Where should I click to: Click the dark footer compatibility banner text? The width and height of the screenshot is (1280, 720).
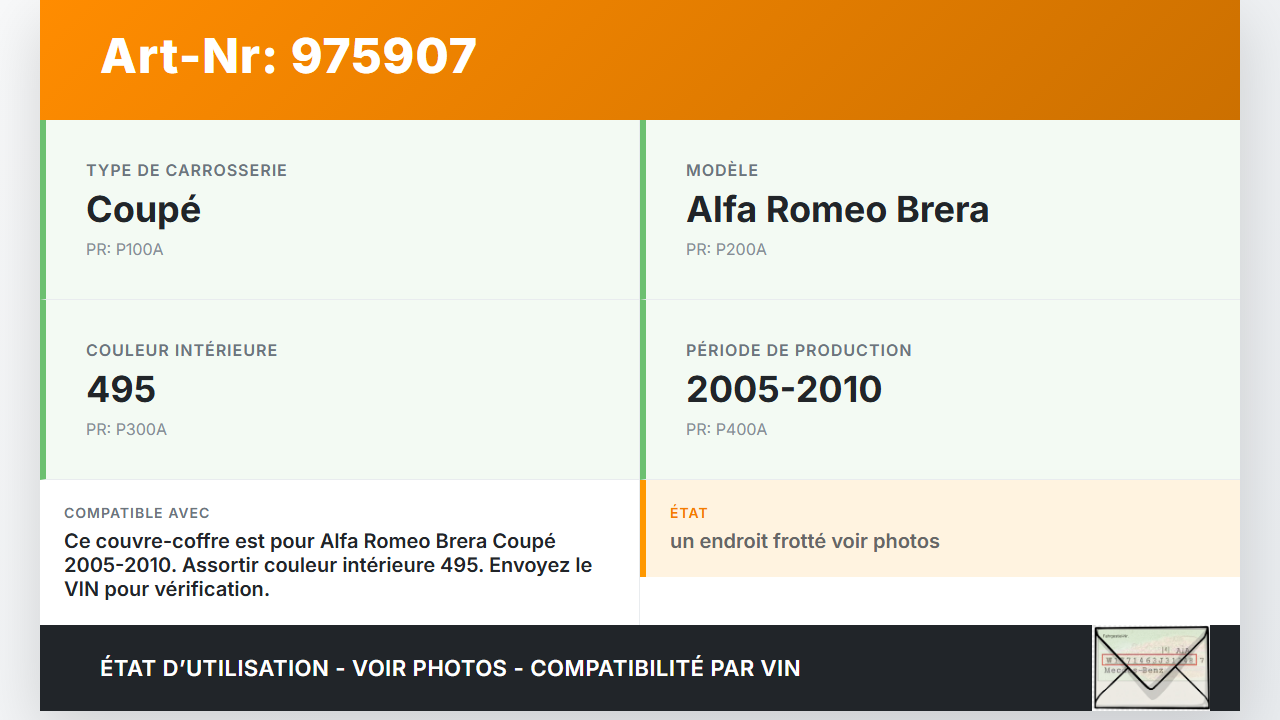pos(450,668)
